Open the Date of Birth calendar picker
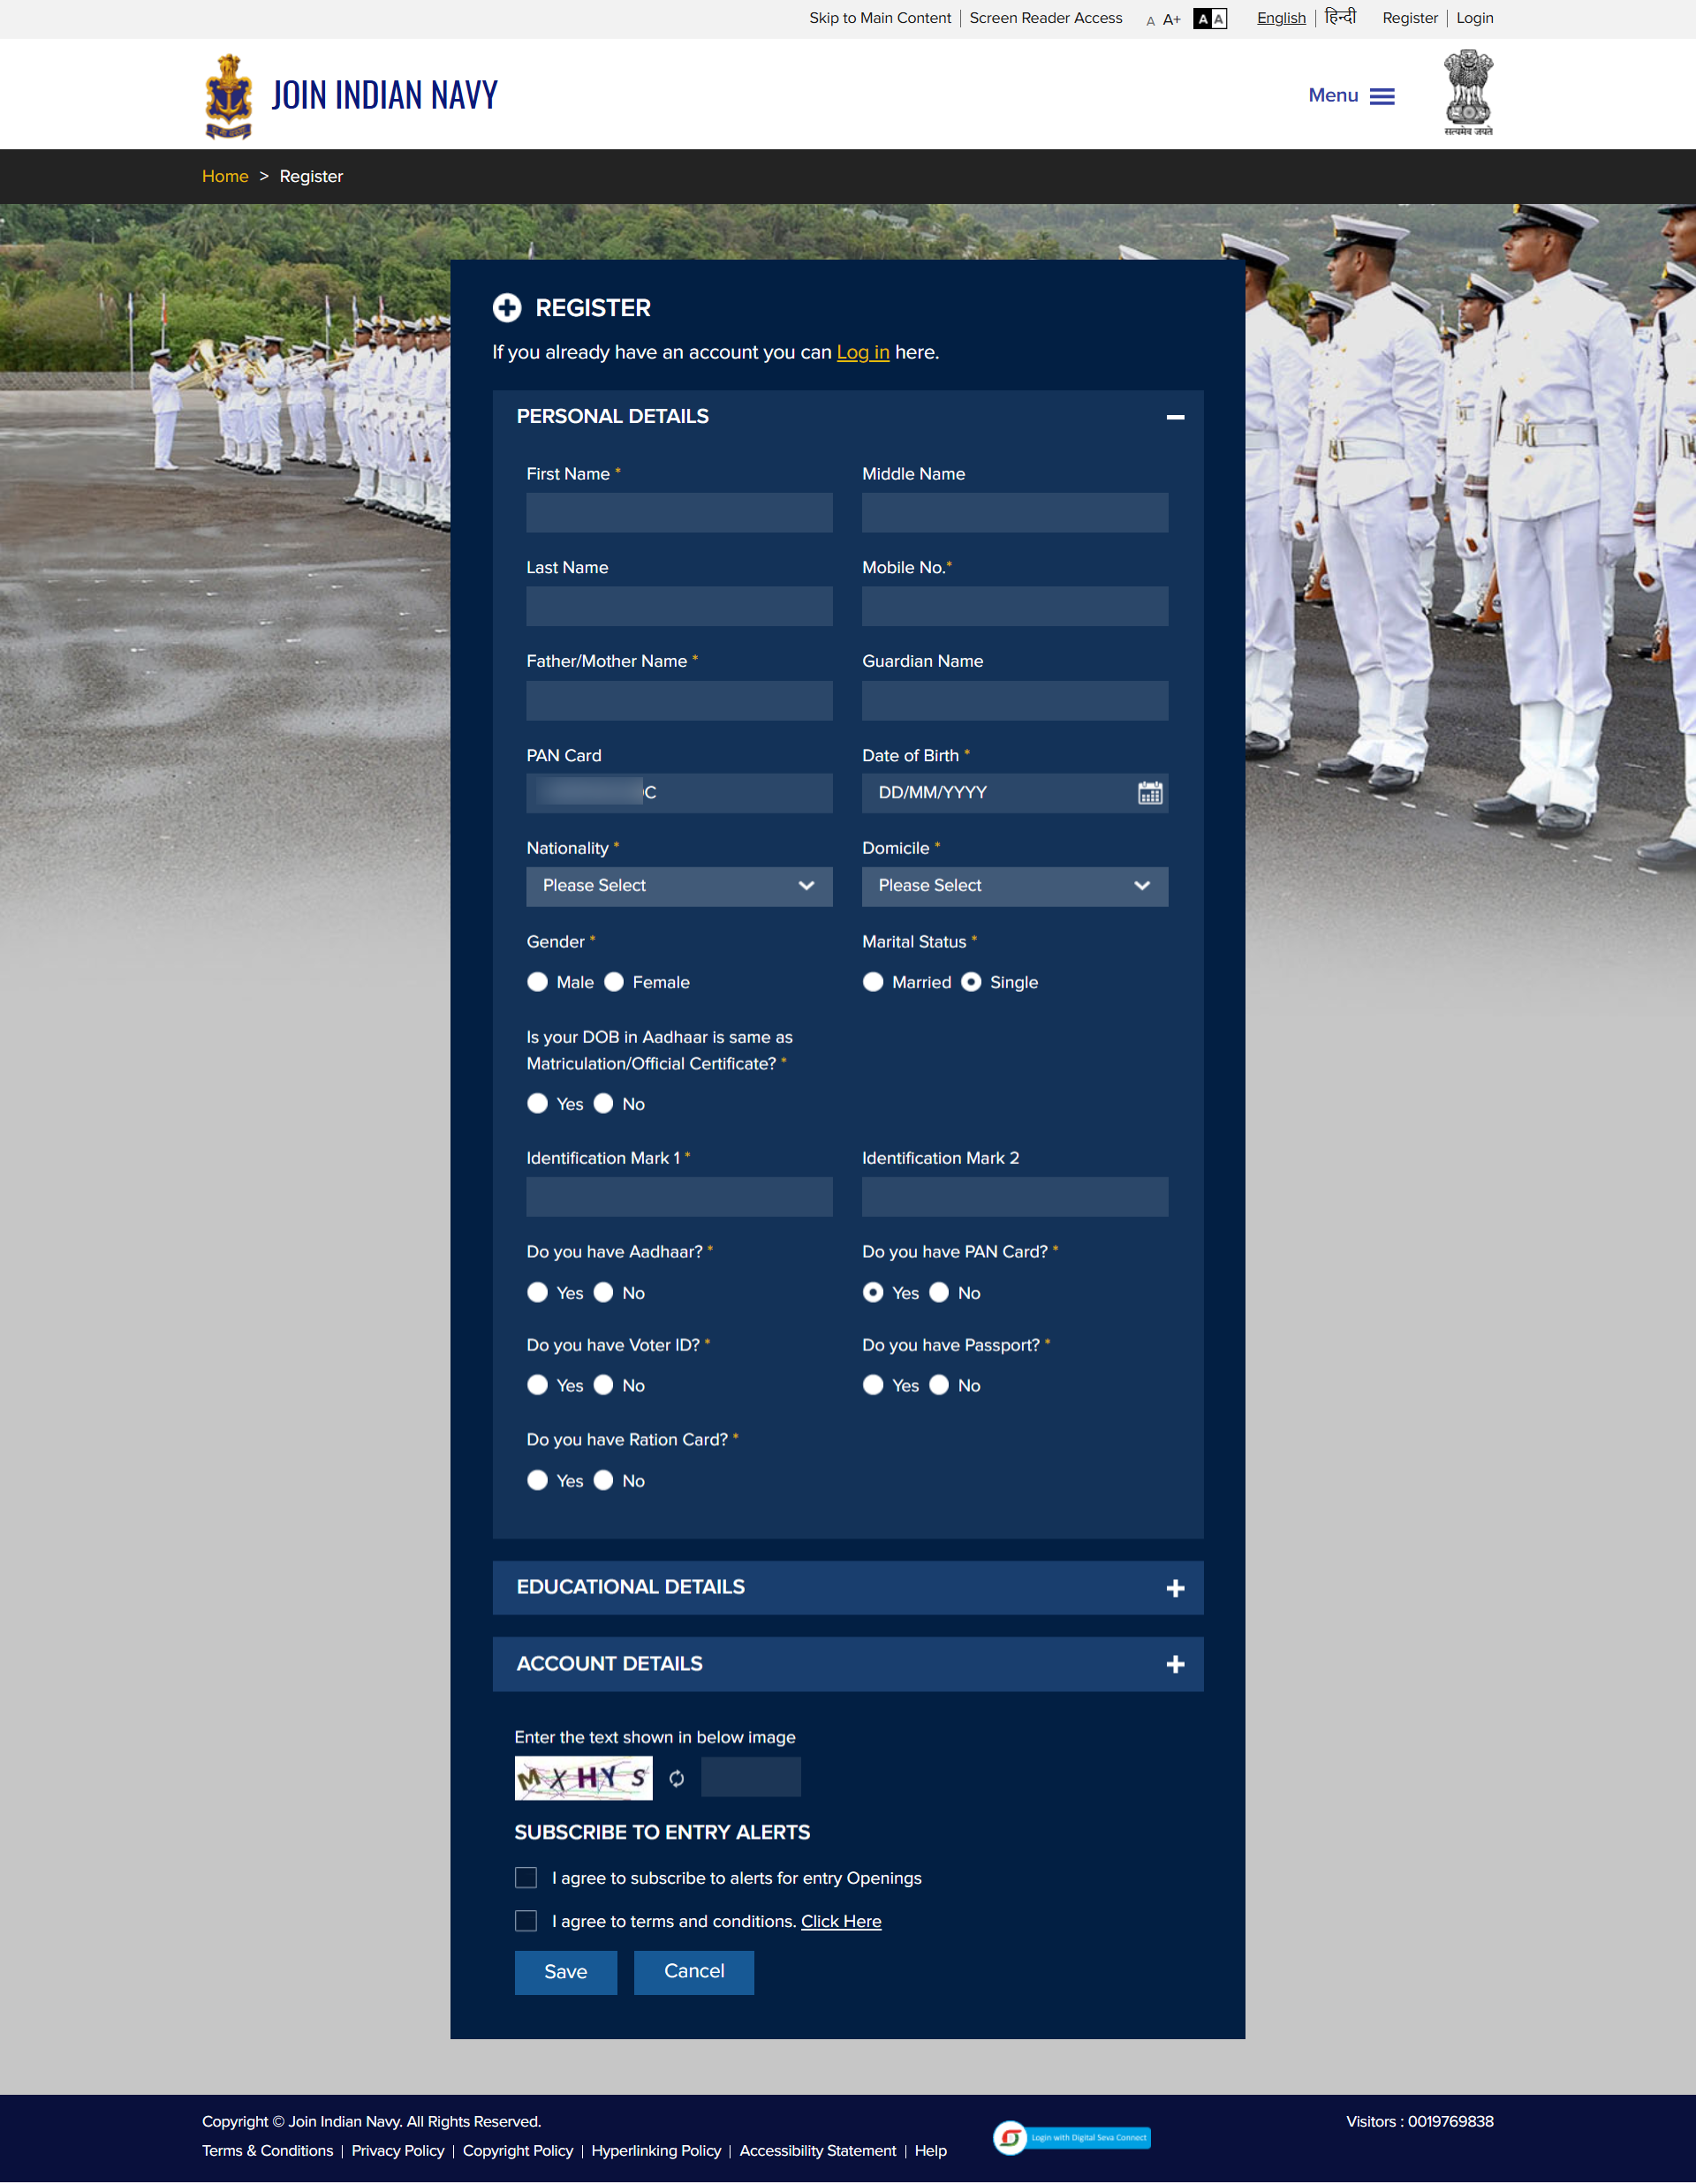This screenshot has width=1696, height=2184. [1149, 793]
